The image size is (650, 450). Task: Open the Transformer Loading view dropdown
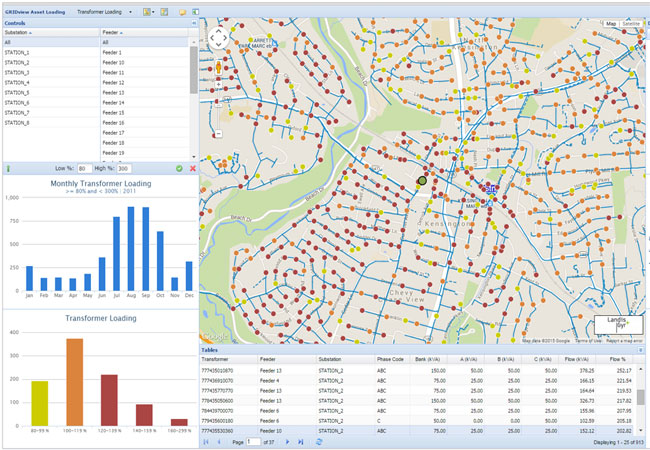click(104, 12)
